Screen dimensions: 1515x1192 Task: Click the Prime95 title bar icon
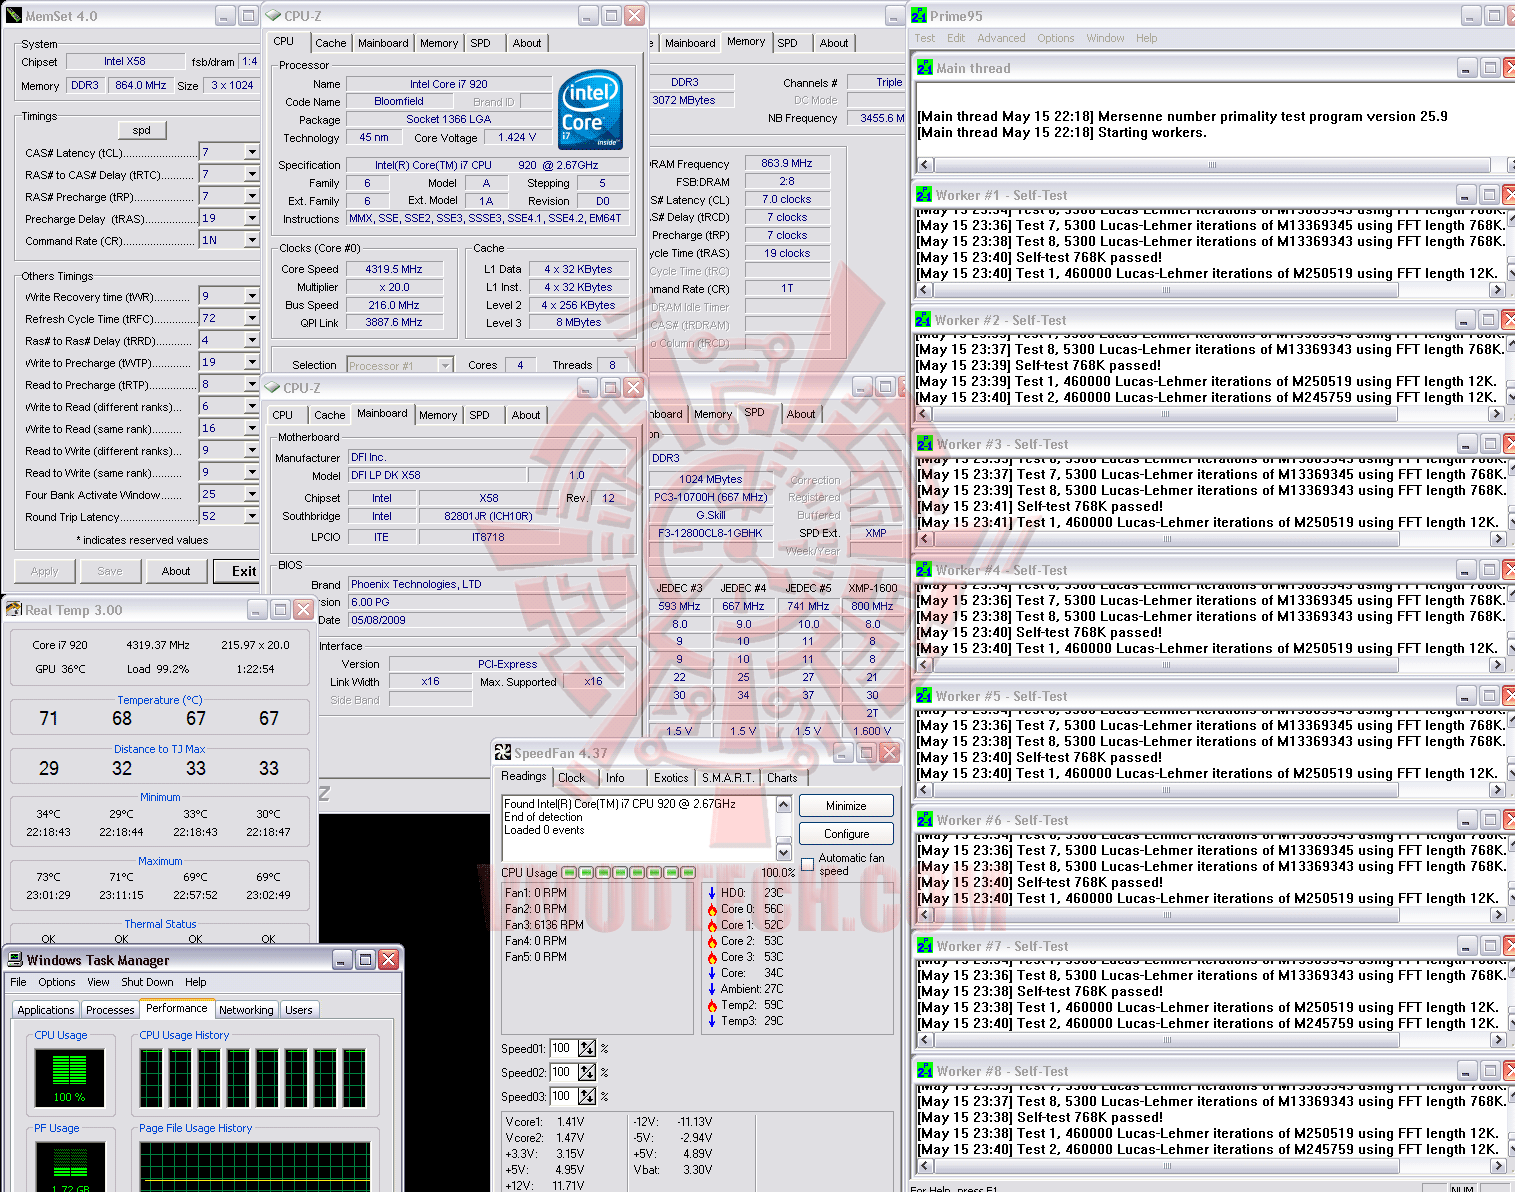click(920, 16)
